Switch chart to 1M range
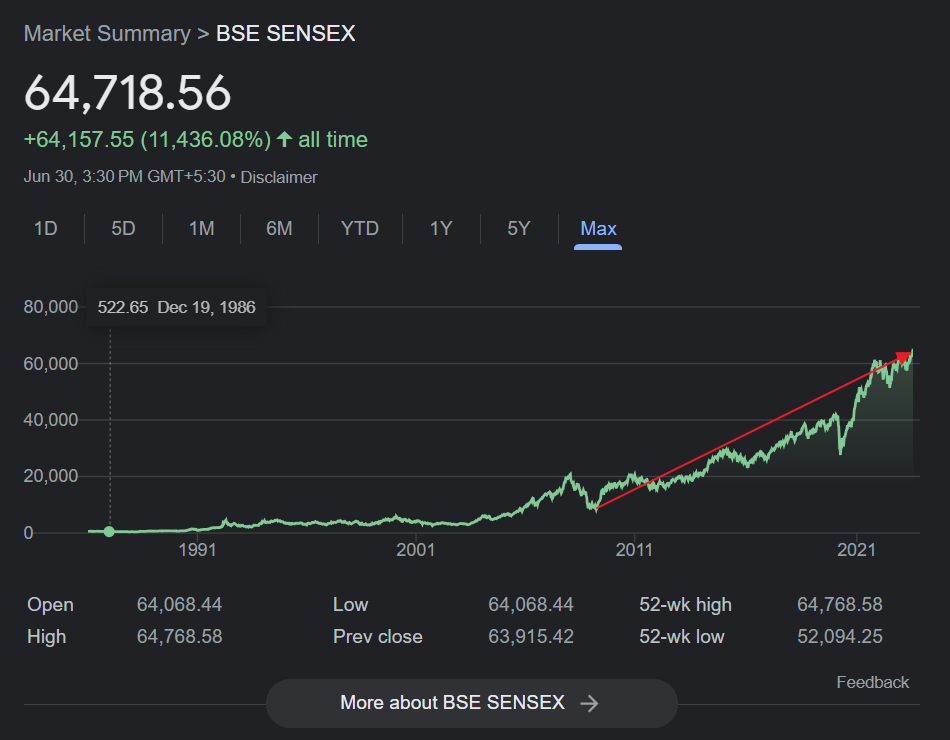 [201, 228]
